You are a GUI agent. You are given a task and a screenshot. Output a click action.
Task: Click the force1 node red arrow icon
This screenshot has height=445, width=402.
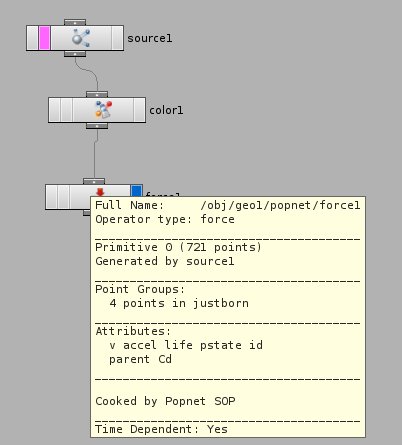pos(100,192)
